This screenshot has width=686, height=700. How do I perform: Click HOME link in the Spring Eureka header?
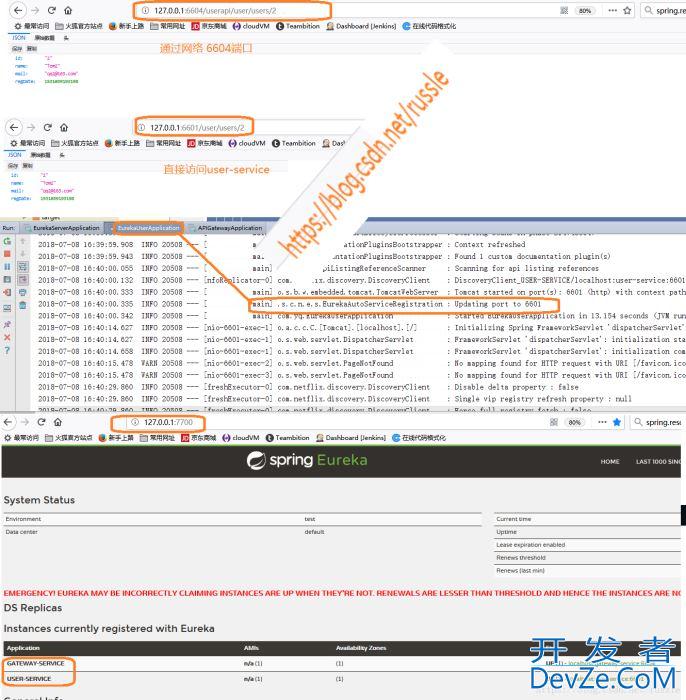pos(610,462)
